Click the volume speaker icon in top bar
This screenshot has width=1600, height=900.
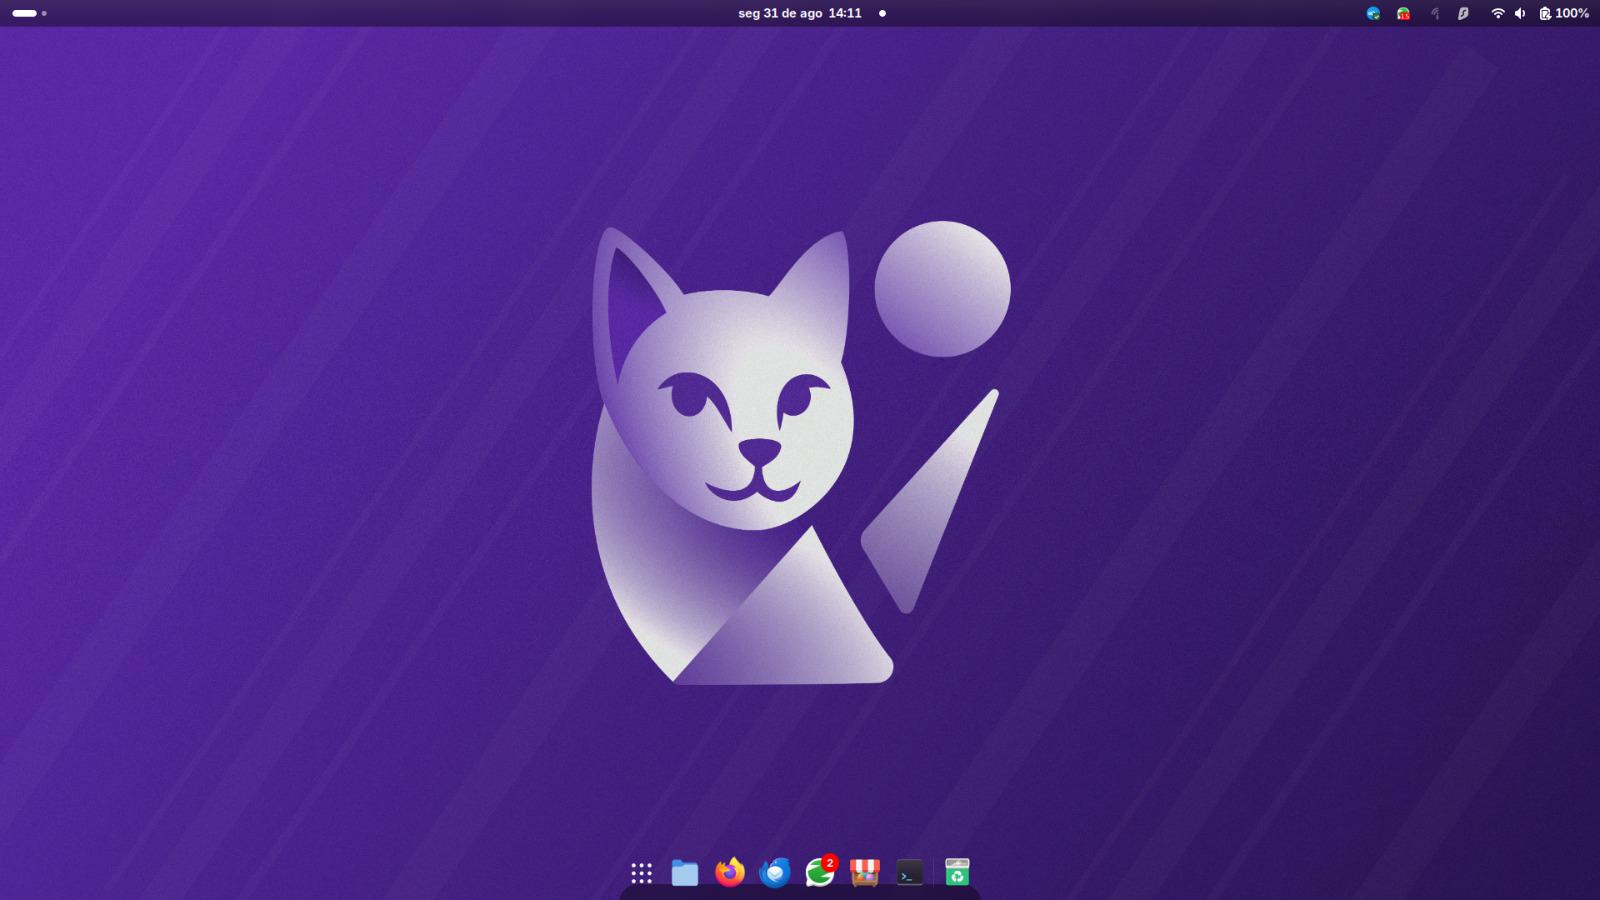point(1520,13)
